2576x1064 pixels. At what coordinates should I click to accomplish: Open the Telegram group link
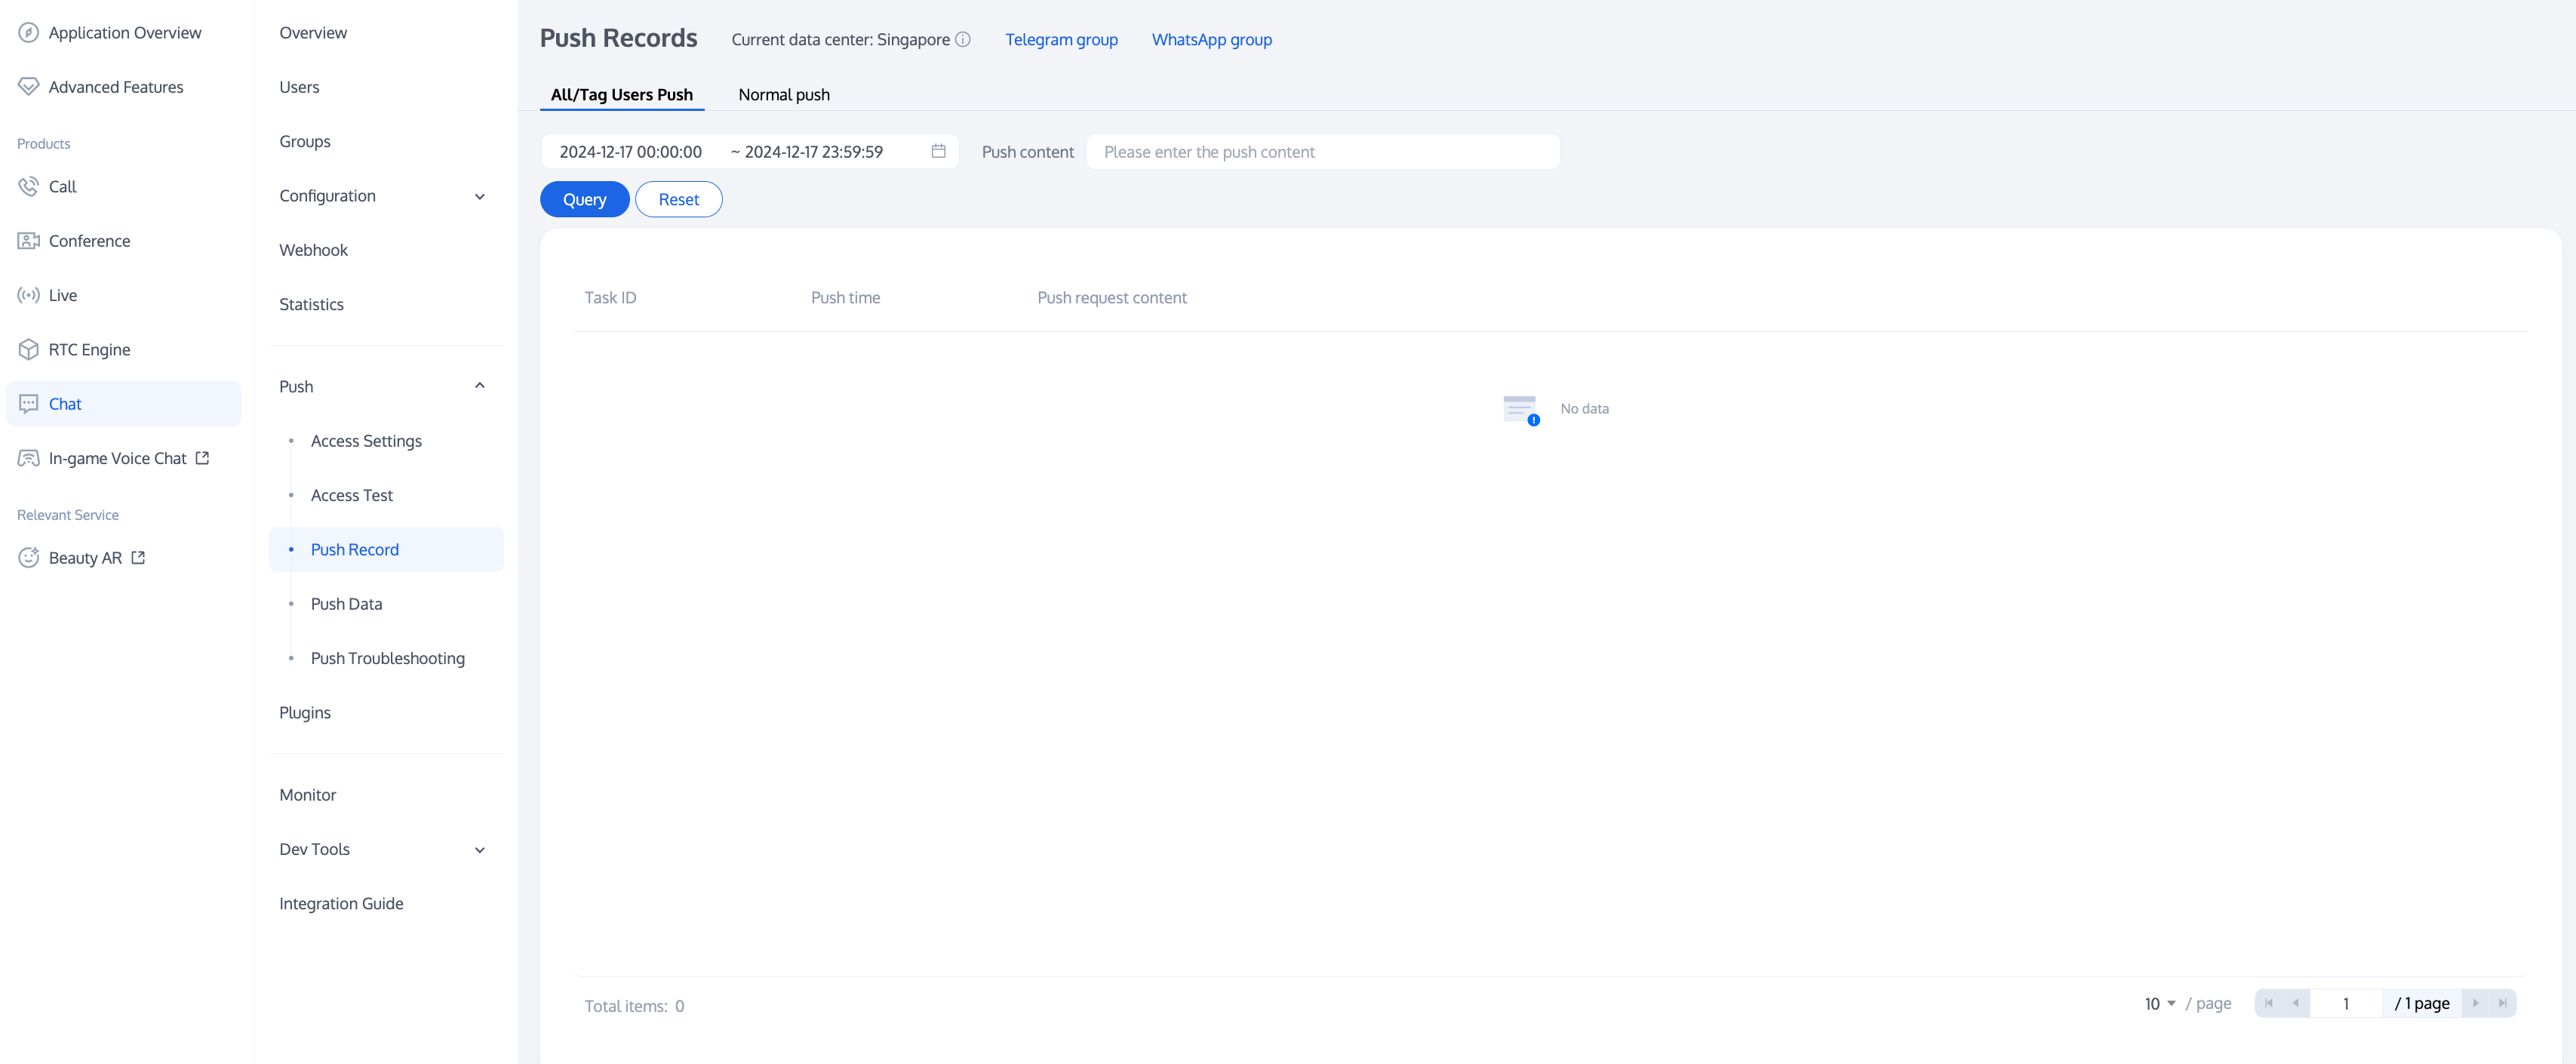click(x=1061, y=40)
